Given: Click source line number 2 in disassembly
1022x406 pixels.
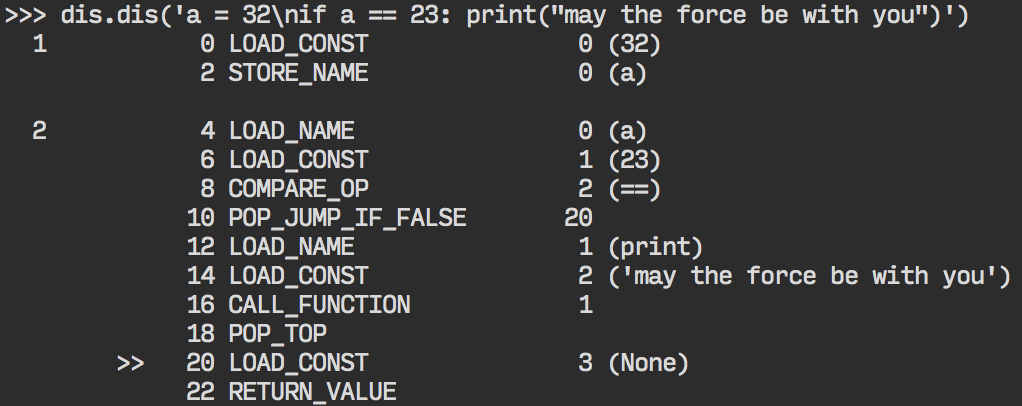Looking at the screenshot, I should tap(39, 131).
